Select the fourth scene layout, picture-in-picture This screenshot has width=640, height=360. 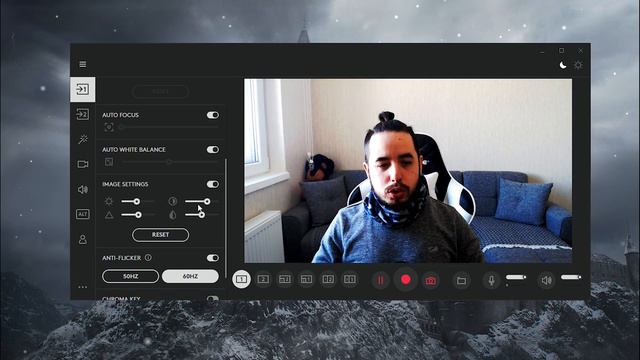[307, 280]
